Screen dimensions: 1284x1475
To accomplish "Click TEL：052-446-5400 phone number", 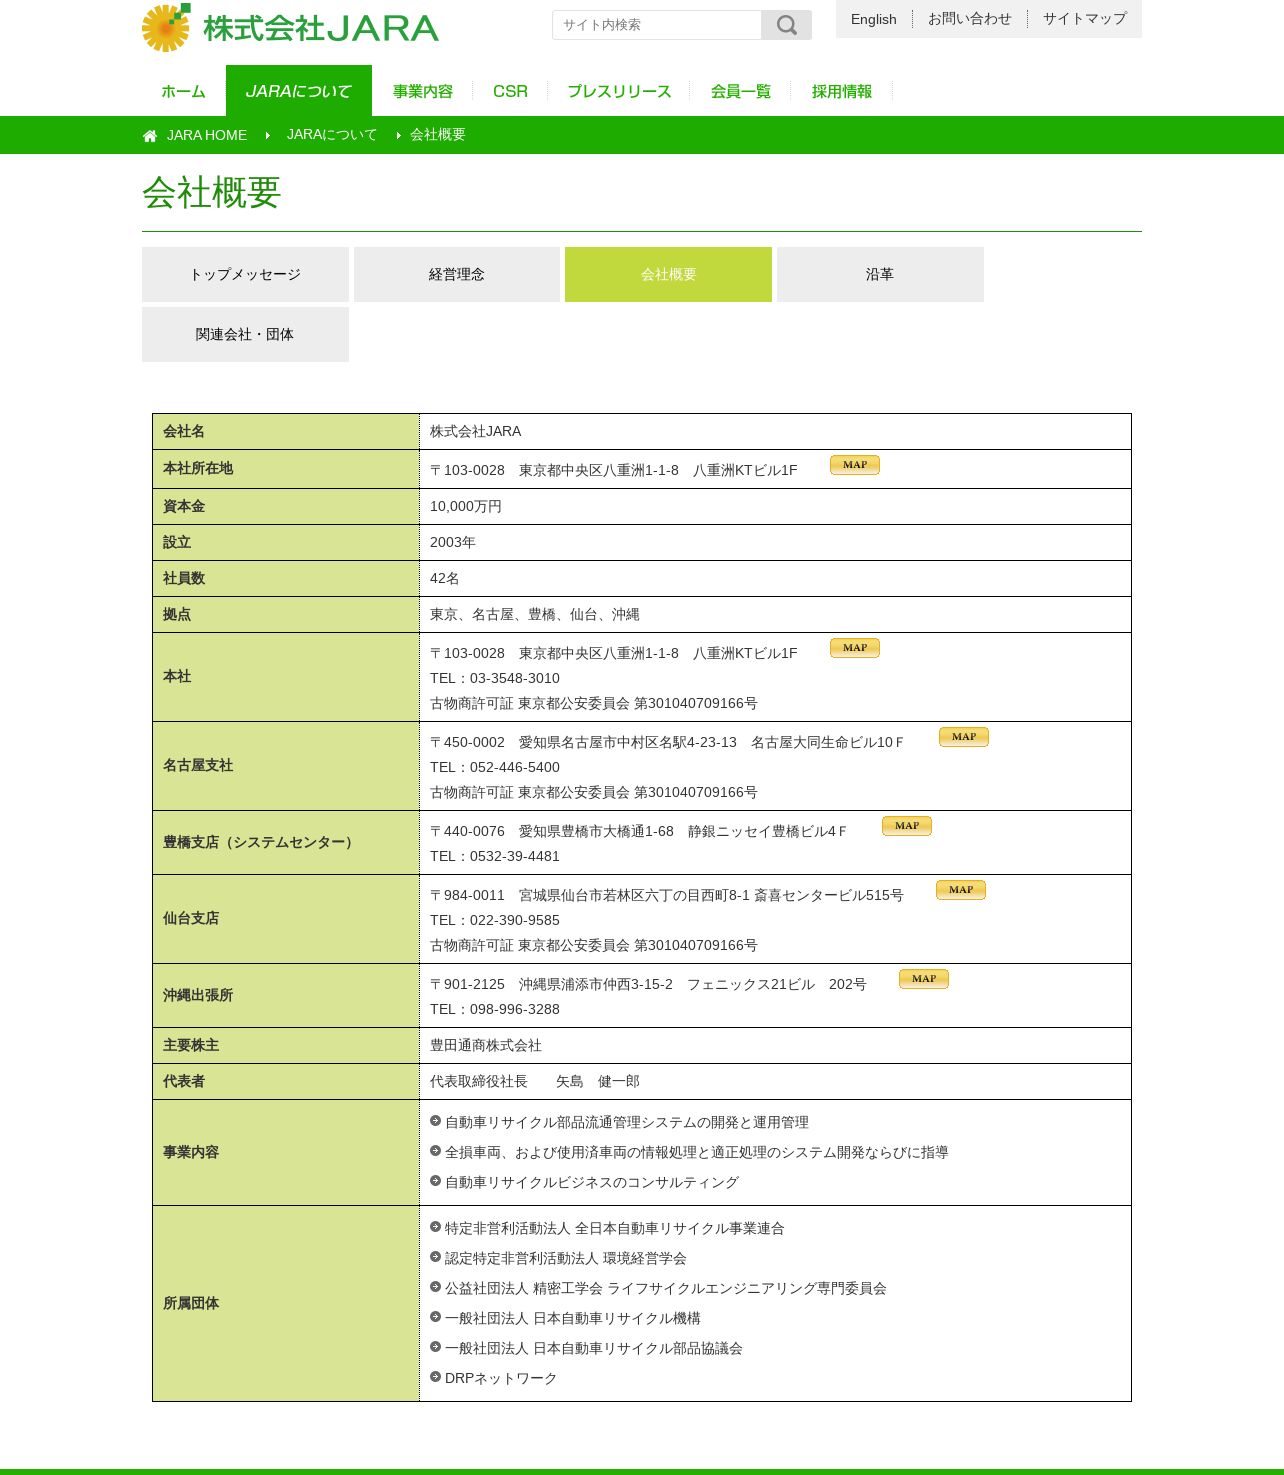I will point(495,767).
